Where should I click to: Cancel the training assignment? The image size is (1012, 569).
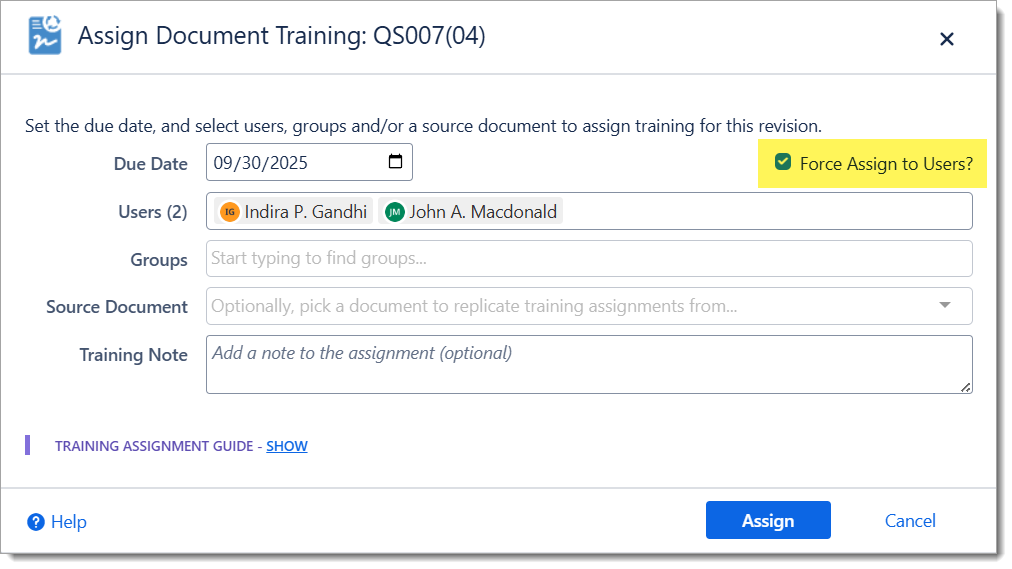click(x=910, y=521)
